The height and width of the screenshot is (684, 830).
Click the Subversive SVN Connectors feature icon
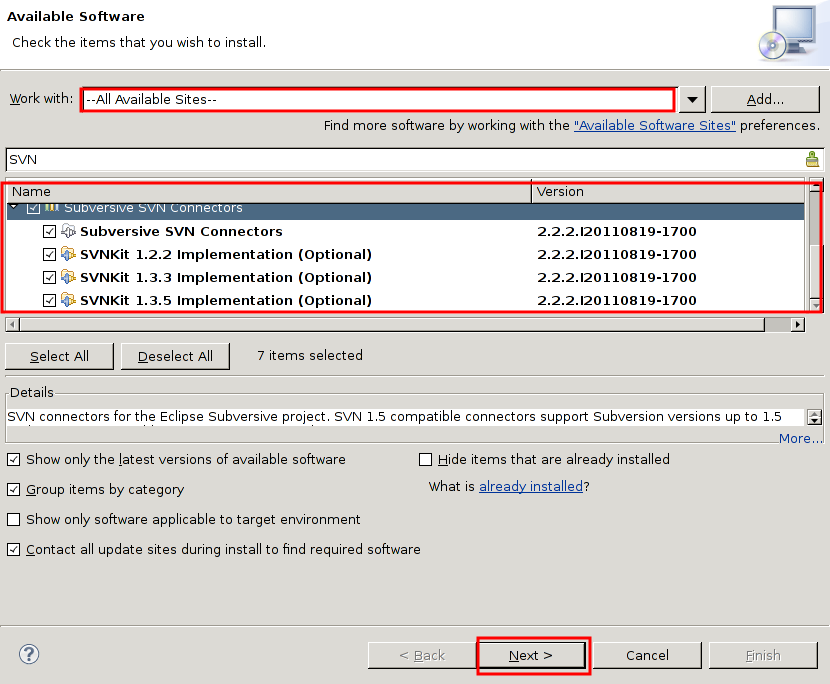(68, 231)
